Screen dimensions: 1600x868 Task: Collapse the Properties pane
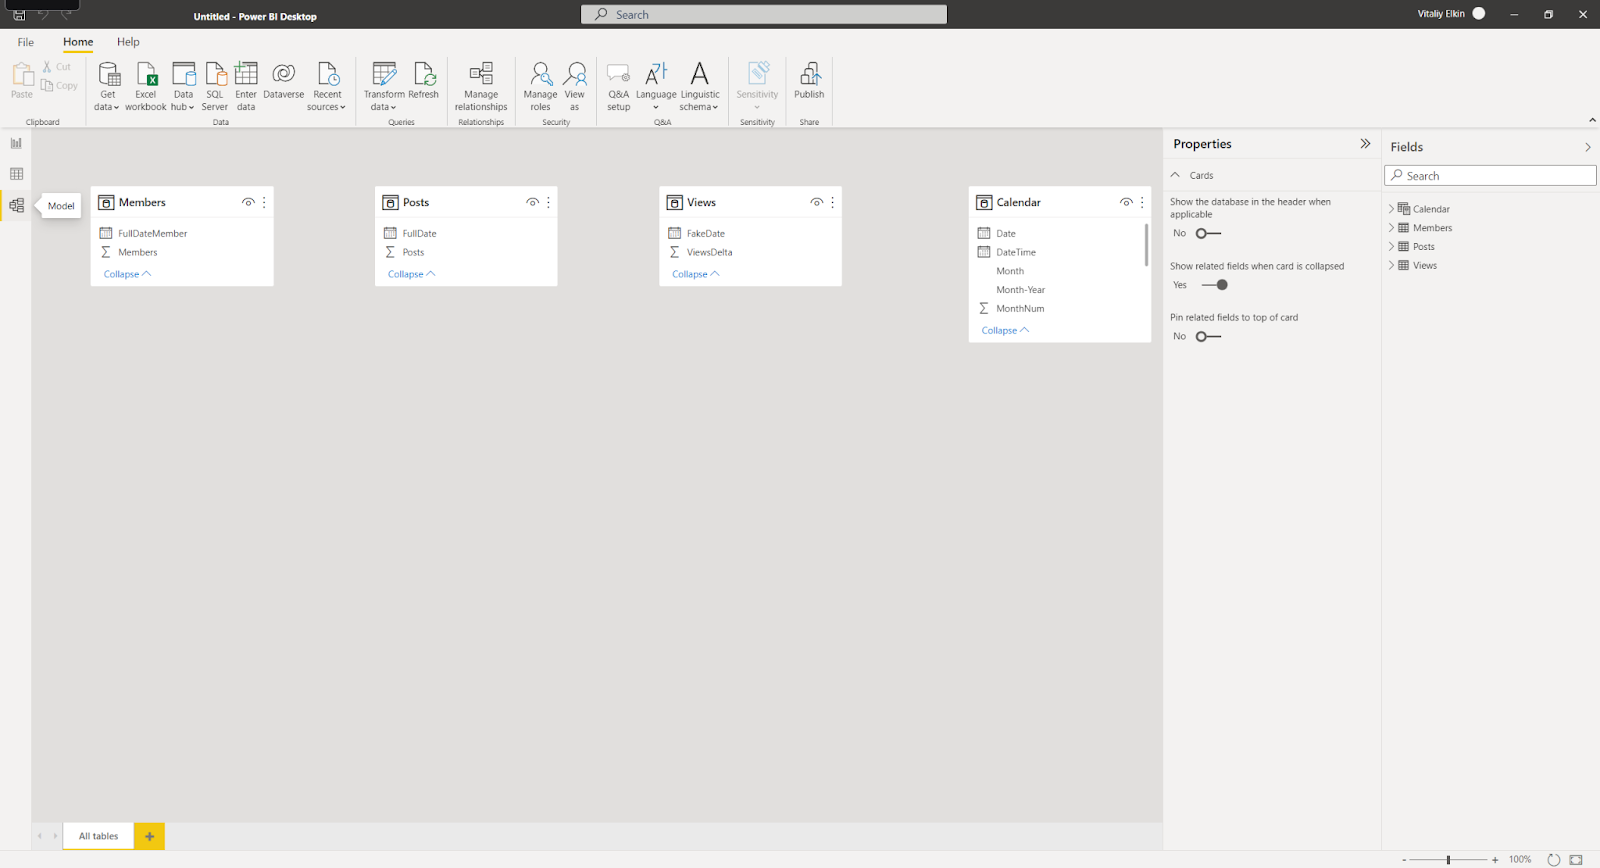pos(1365,144)
